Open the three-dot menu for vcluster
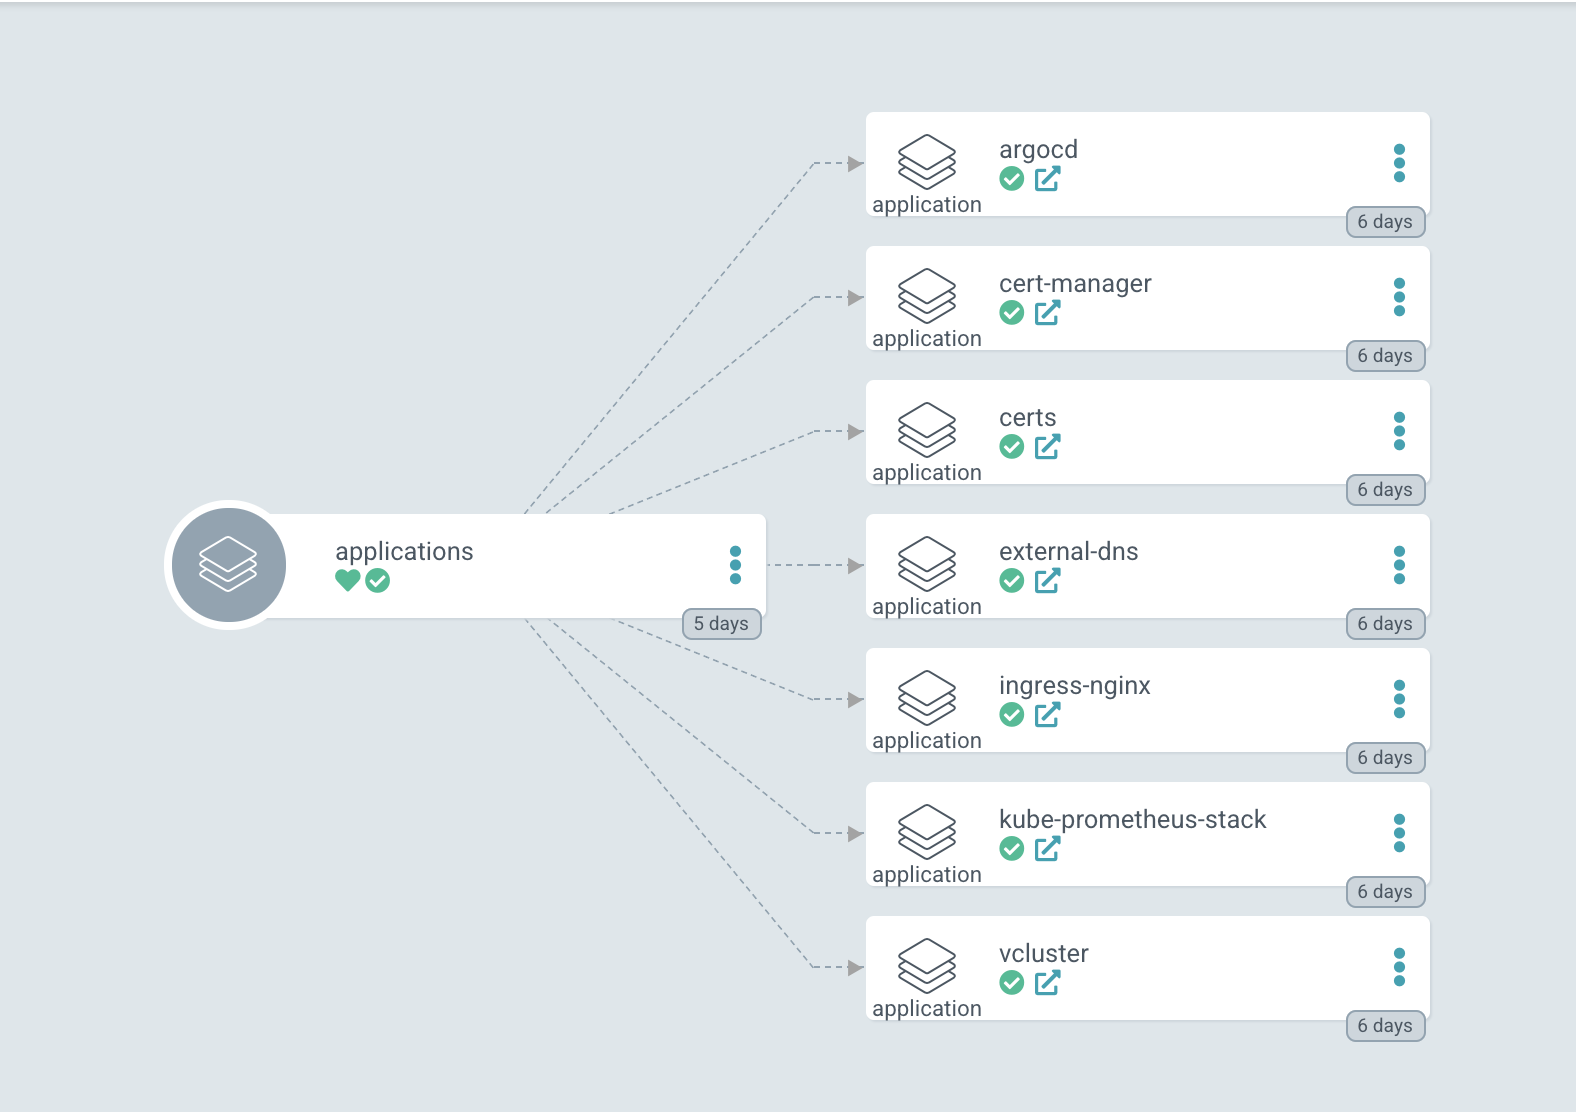Screen dimensions: 1576x1112 pyautogui.click(x=1399, y=967)
